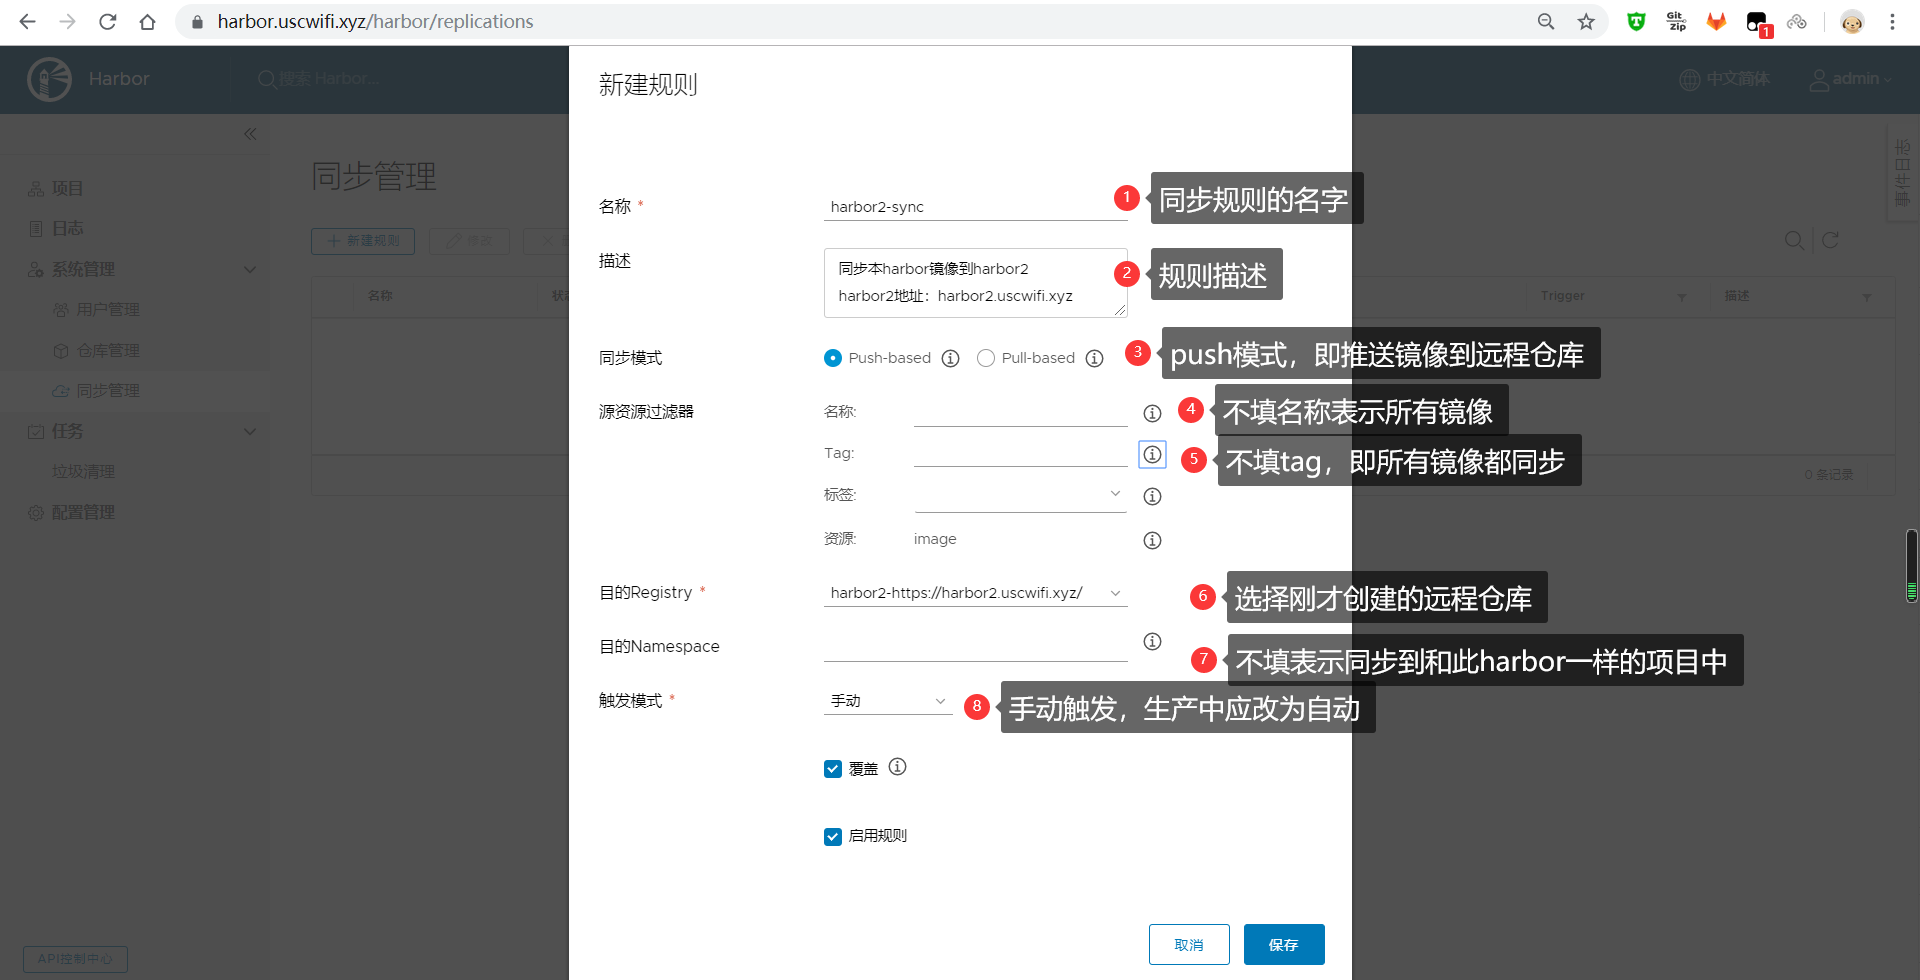Click the browser profile avatar
1920x980 pixels.
1852,21
